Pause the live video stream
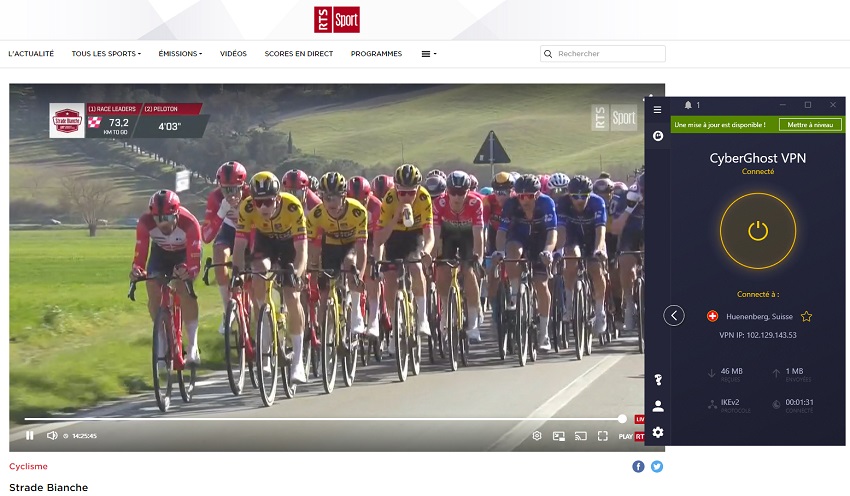Screen dimensions: 850x496 tap(30, 435)
